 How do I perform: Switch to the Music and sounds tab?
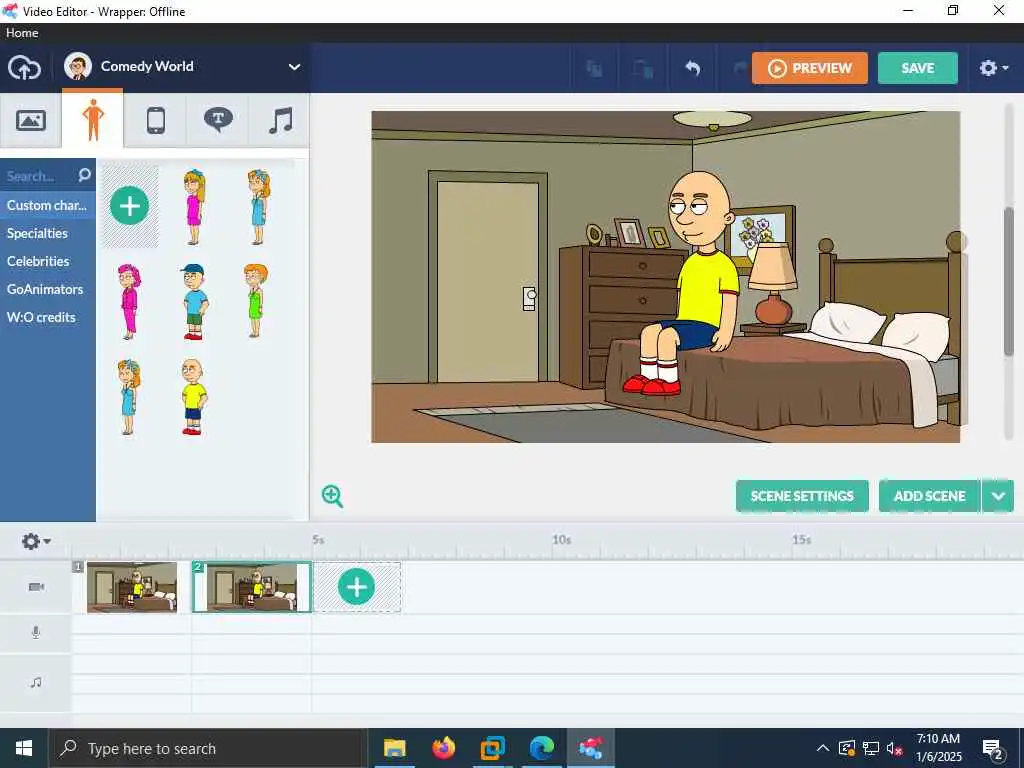pyautogui.click(x=280, y=120)
